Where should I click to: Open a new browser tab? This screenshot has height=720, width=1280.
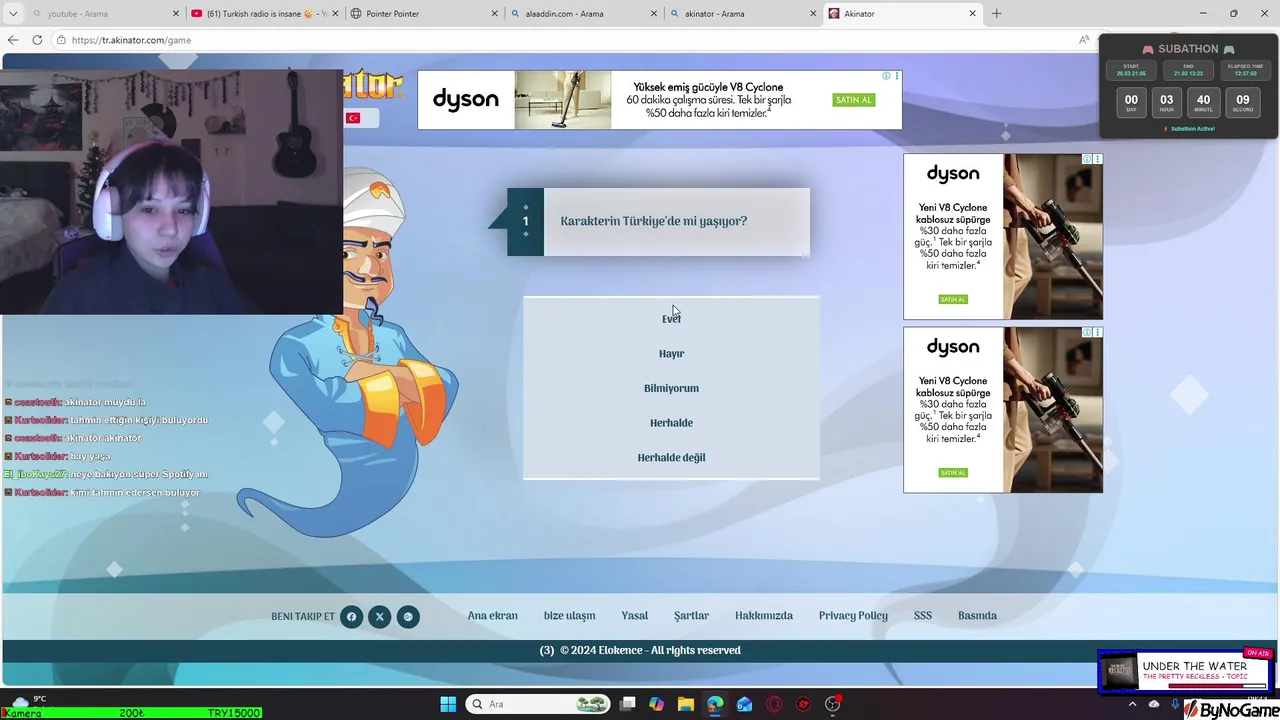[996, 14]
